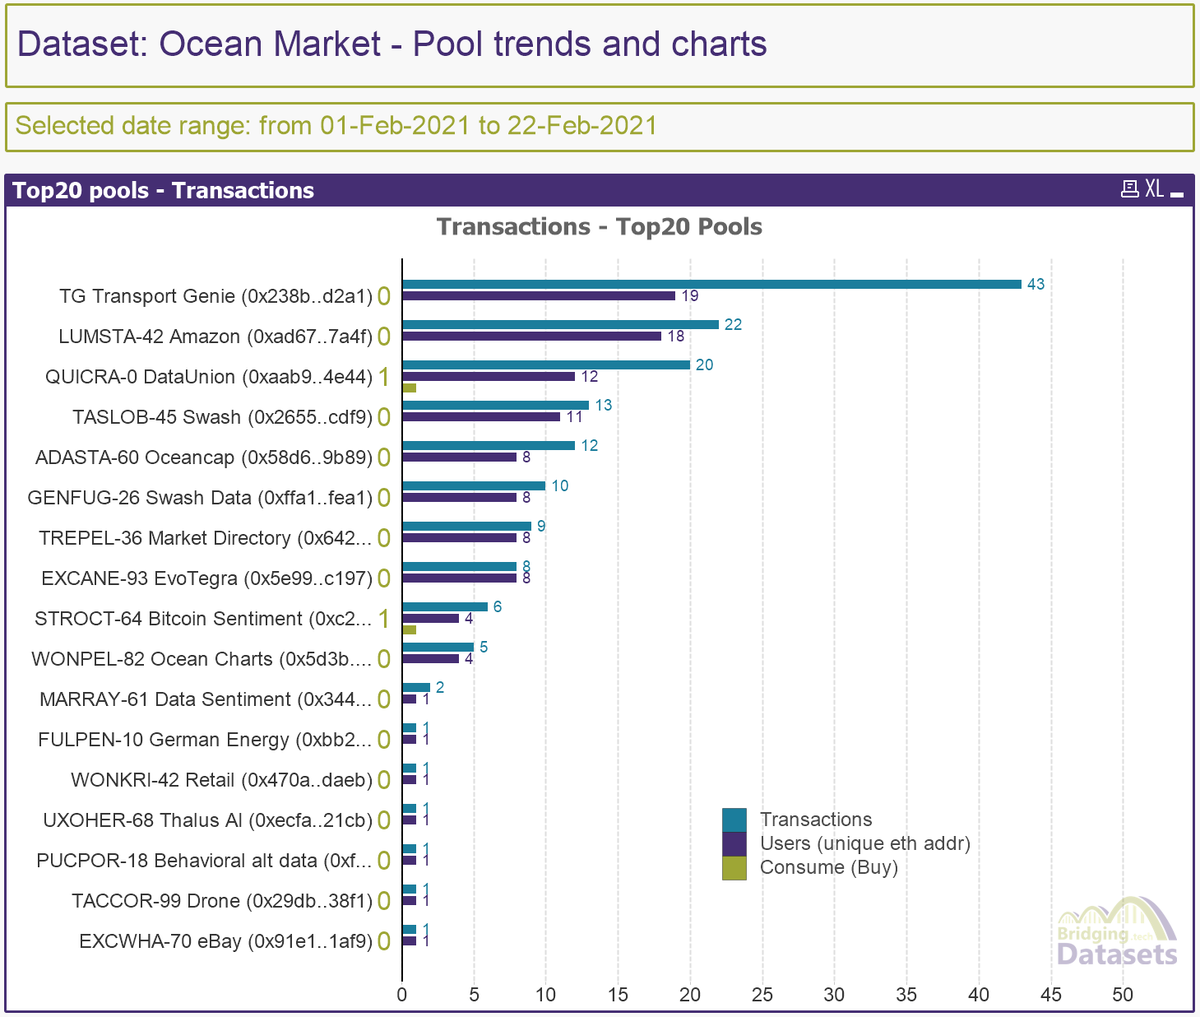Click the QUICRA-0 DataUnion transactions bar (20)
The height and width of the screenshot is (1017, 1200).
(546, 364)
